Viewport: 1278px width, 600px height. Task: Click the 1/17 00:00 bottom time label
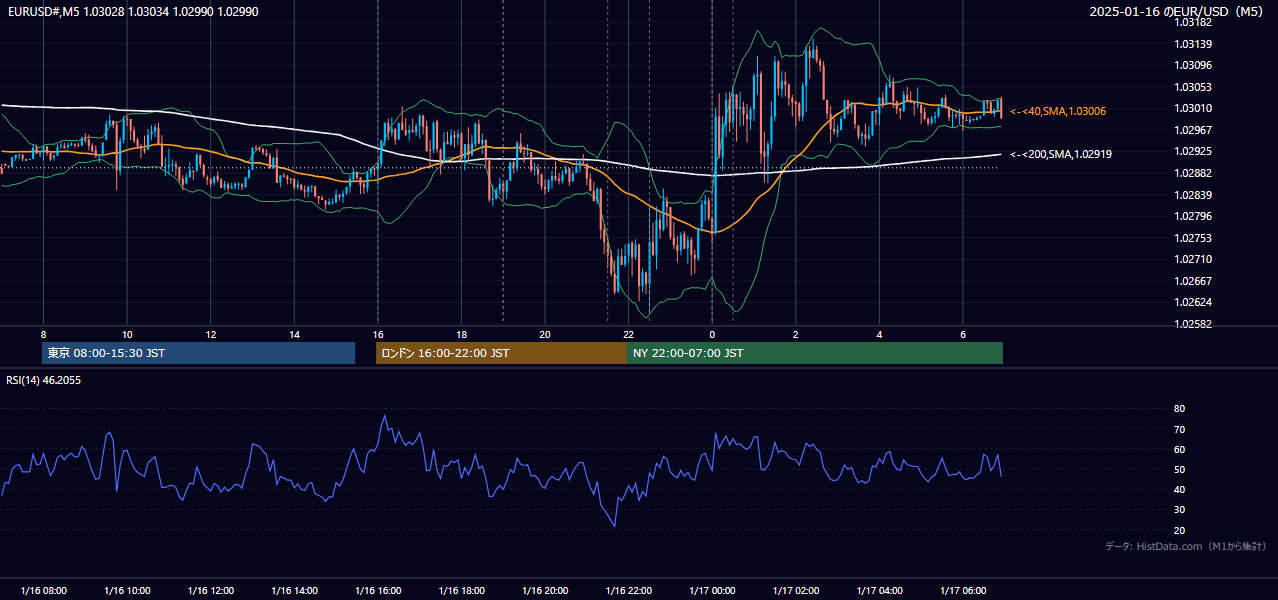[x=712, y=591]
